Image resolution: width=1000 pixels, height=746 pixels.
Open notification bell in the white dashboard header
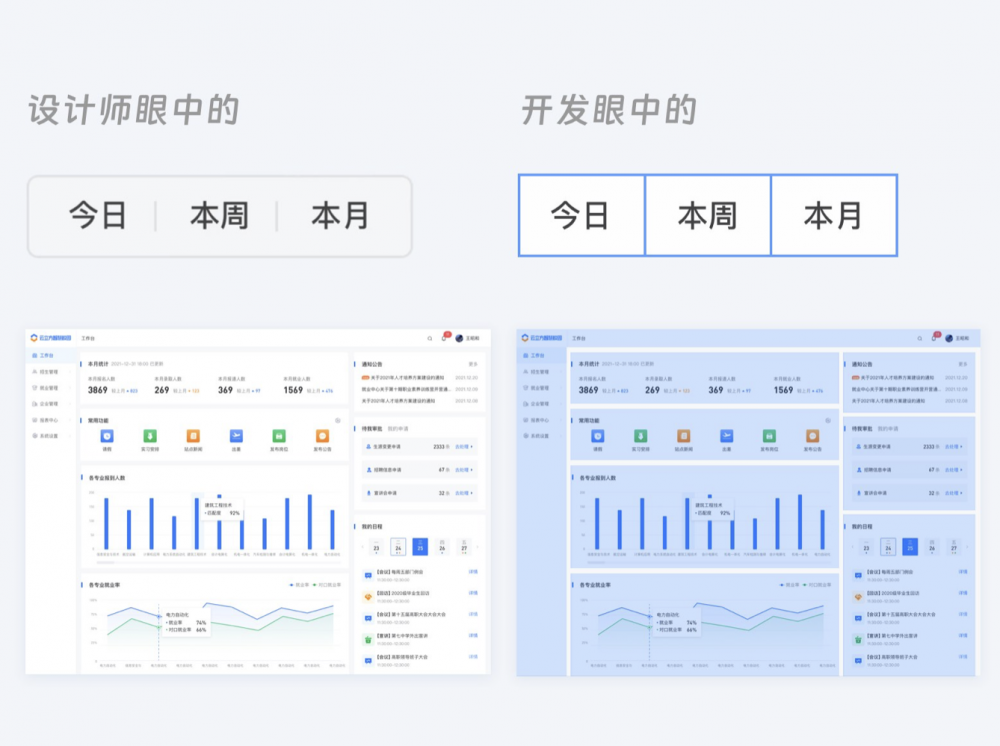[444, 339]
